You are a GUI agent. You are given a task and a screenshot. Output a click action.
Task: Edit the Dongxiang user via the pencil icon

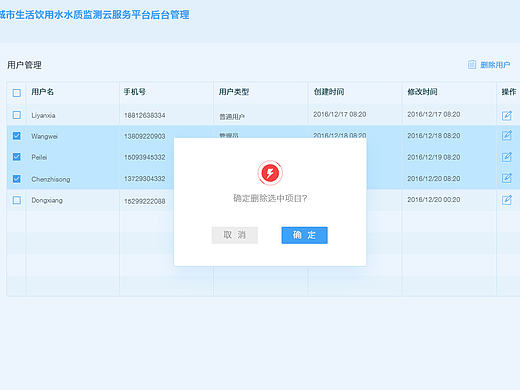507,200
